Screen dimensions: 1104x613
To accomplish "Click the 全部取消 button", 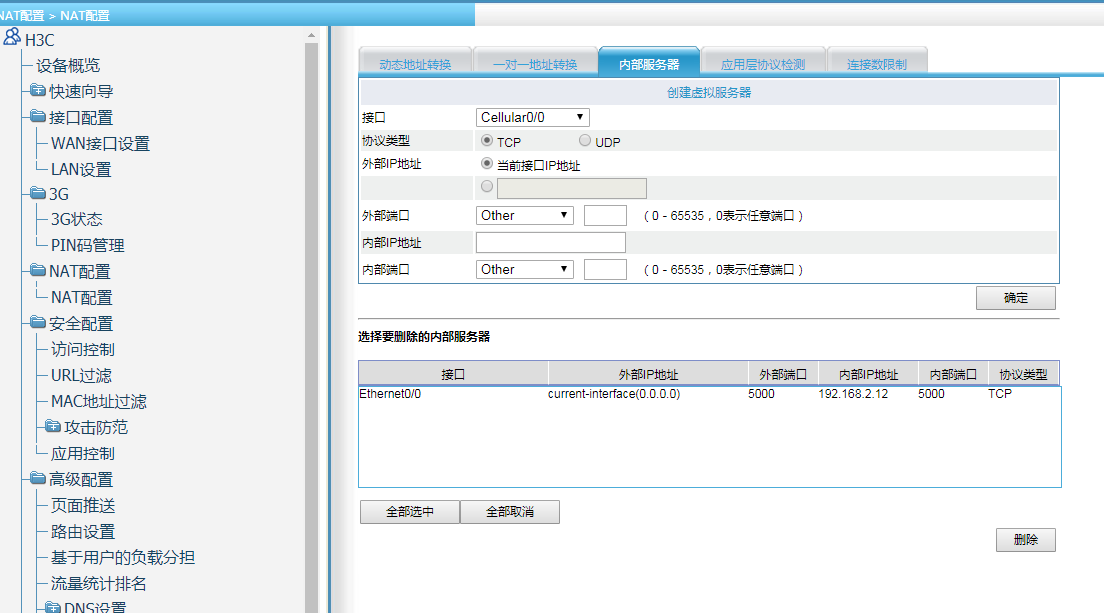I will (x=510, y=512).
